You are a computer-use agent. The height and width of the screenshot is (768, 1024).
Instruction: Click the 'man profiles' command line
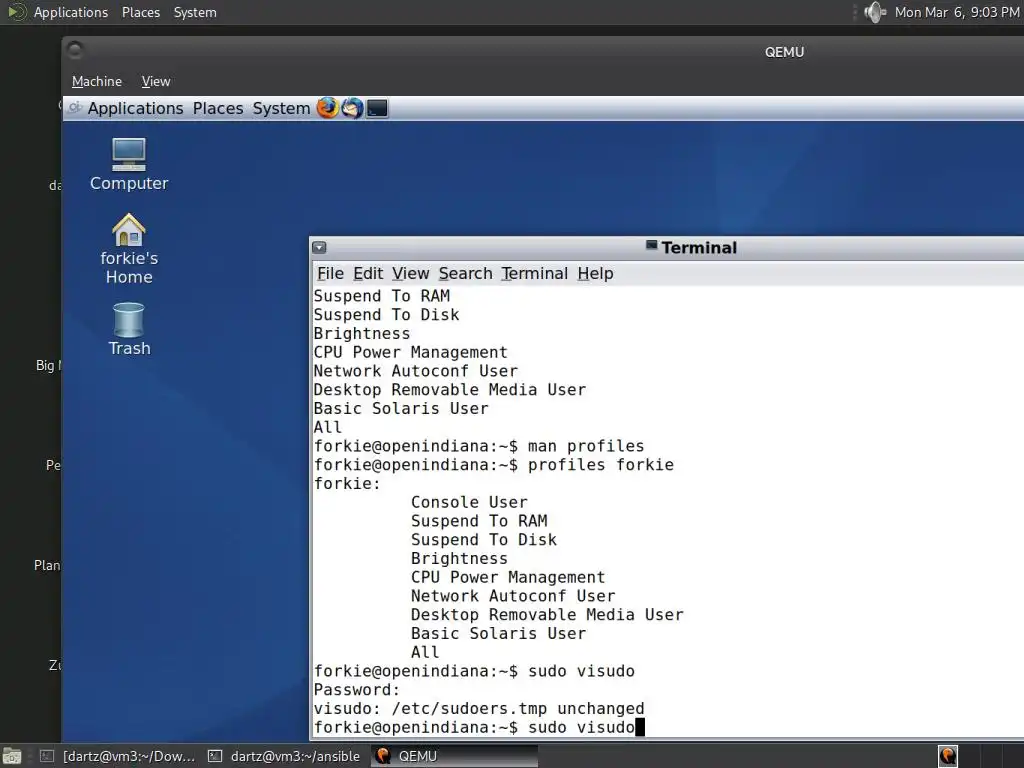[x=479, y=446]
